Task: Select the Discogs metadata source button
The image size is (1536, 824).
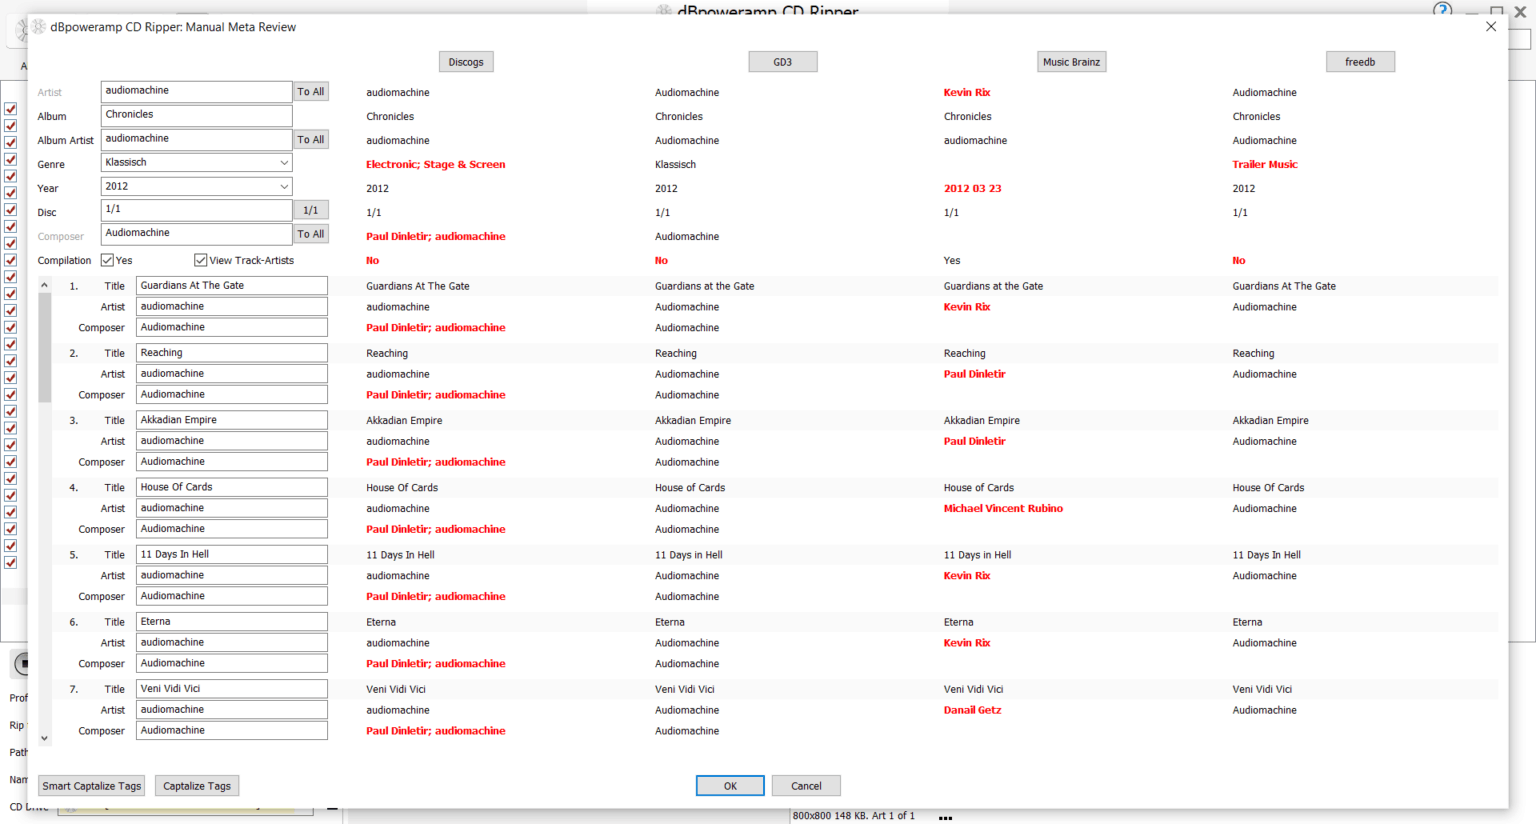Action: [466, 62]
